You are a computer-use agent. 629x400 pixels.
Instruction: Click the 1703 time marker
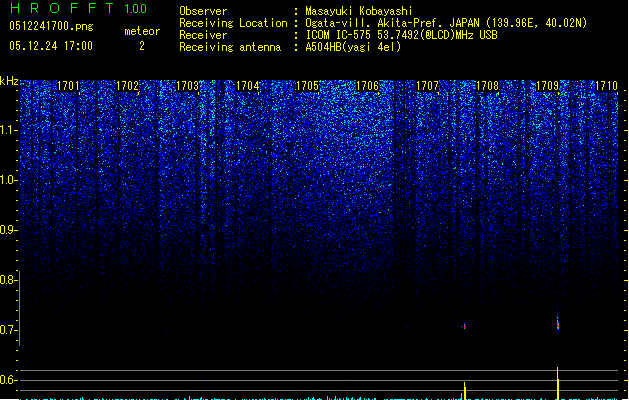point(187,86)
